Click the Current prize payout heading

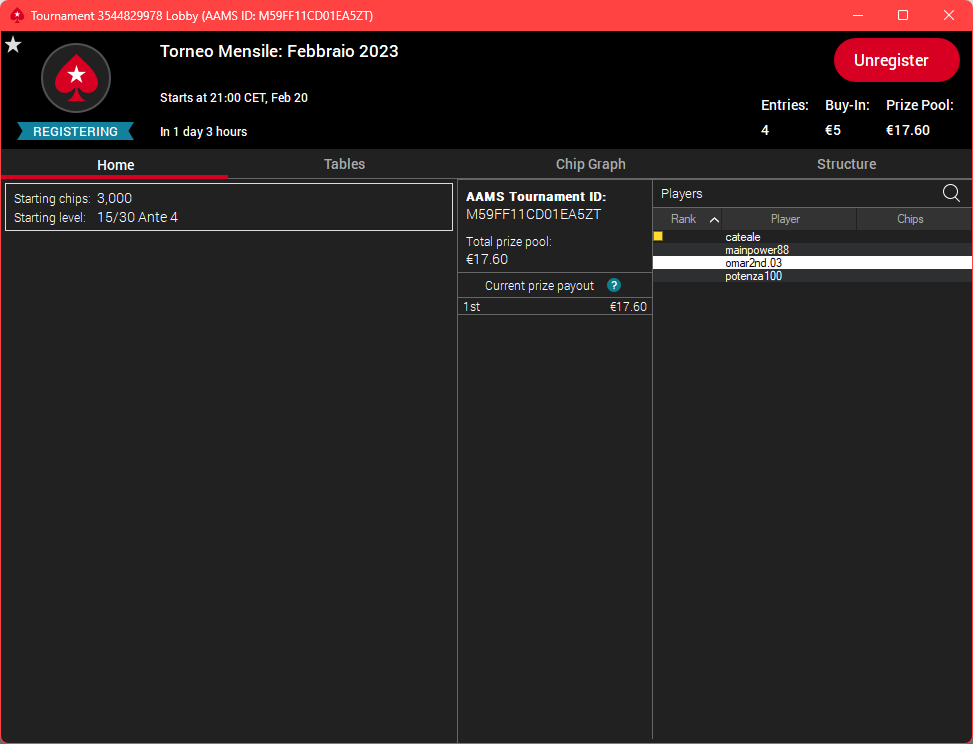[x=539, y=285]
